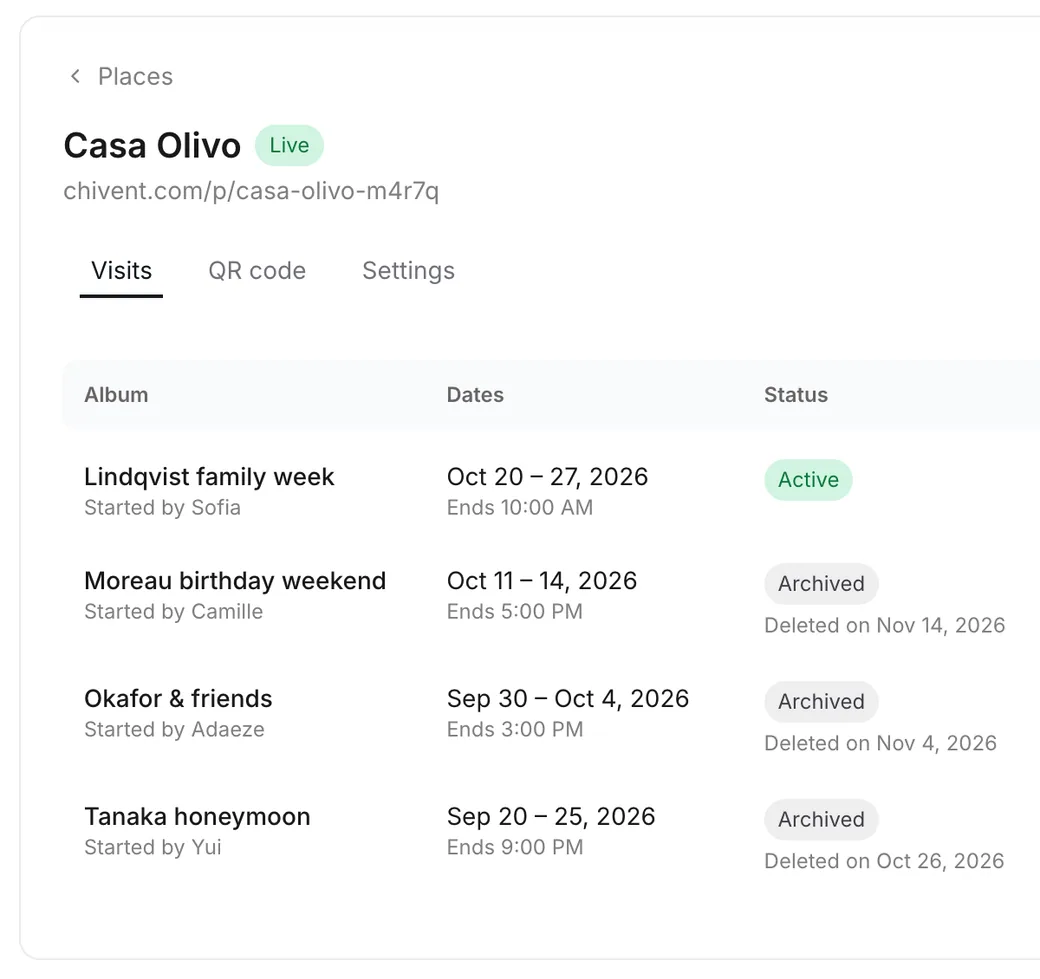Click the text Ends 3:00 PM
This screenshot has width=1040, height=979.
point(515,730)
